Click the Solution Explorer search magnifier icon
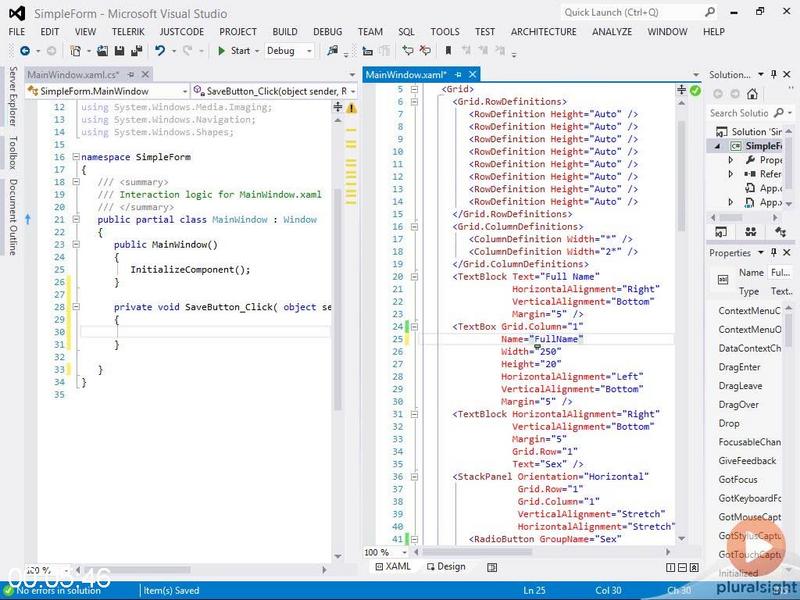Viewport: 800px width, 600px height. pos(779,112)
